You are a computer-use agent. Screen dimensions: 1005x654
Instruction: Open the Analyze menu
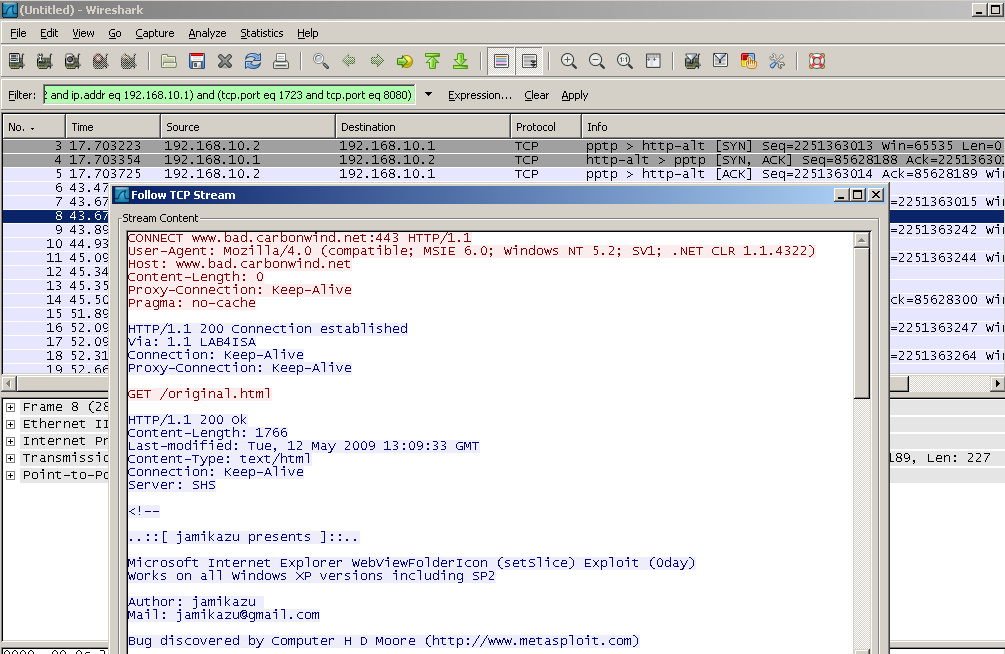(x=207, y=33)
